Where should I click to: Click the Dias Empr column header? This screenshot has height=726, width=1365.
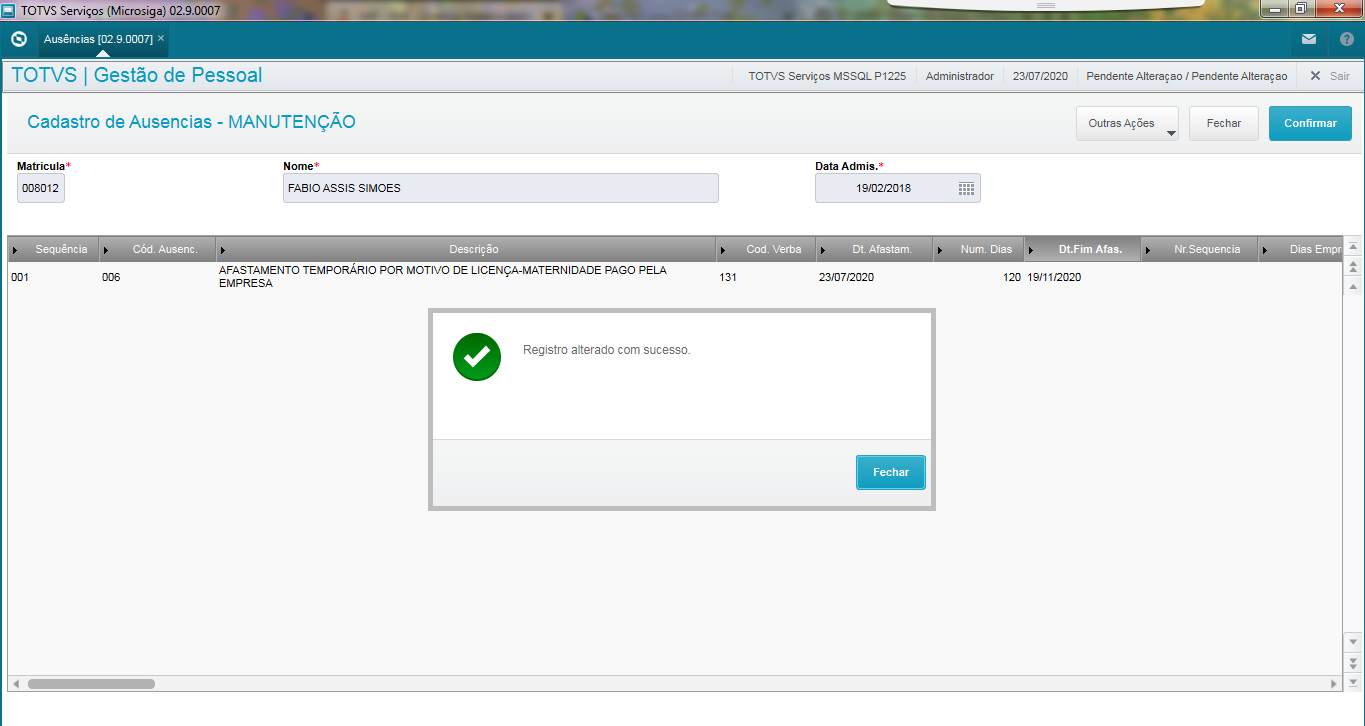(x=1301, y=249)
